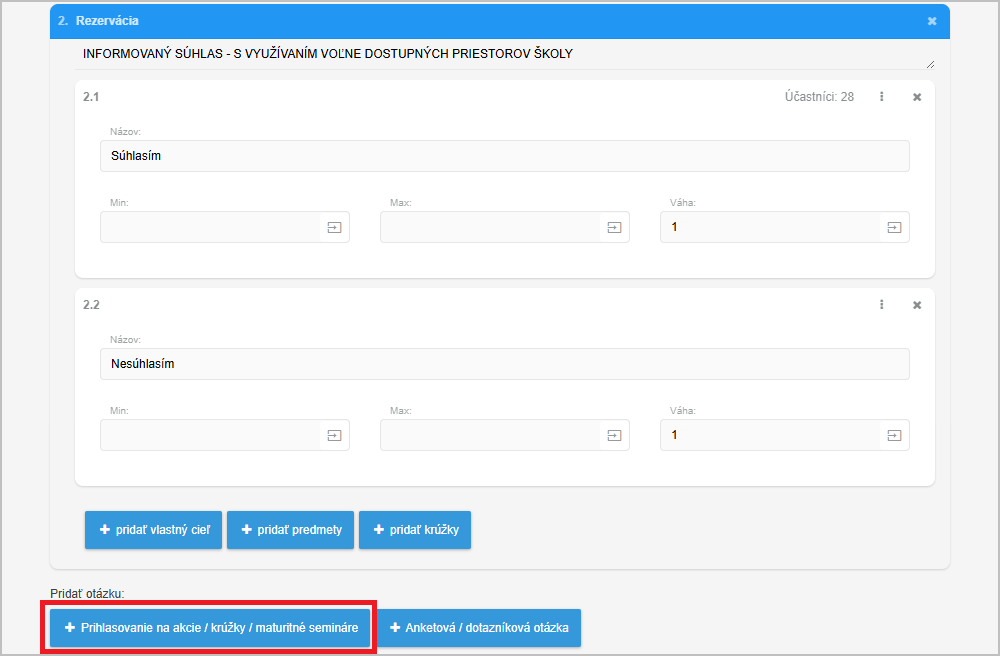Viewport: 1000px width, 656px height.
Task: Open the three-dot menu for option 2.2
Action: pyautogui.click(x=881, y=305)
